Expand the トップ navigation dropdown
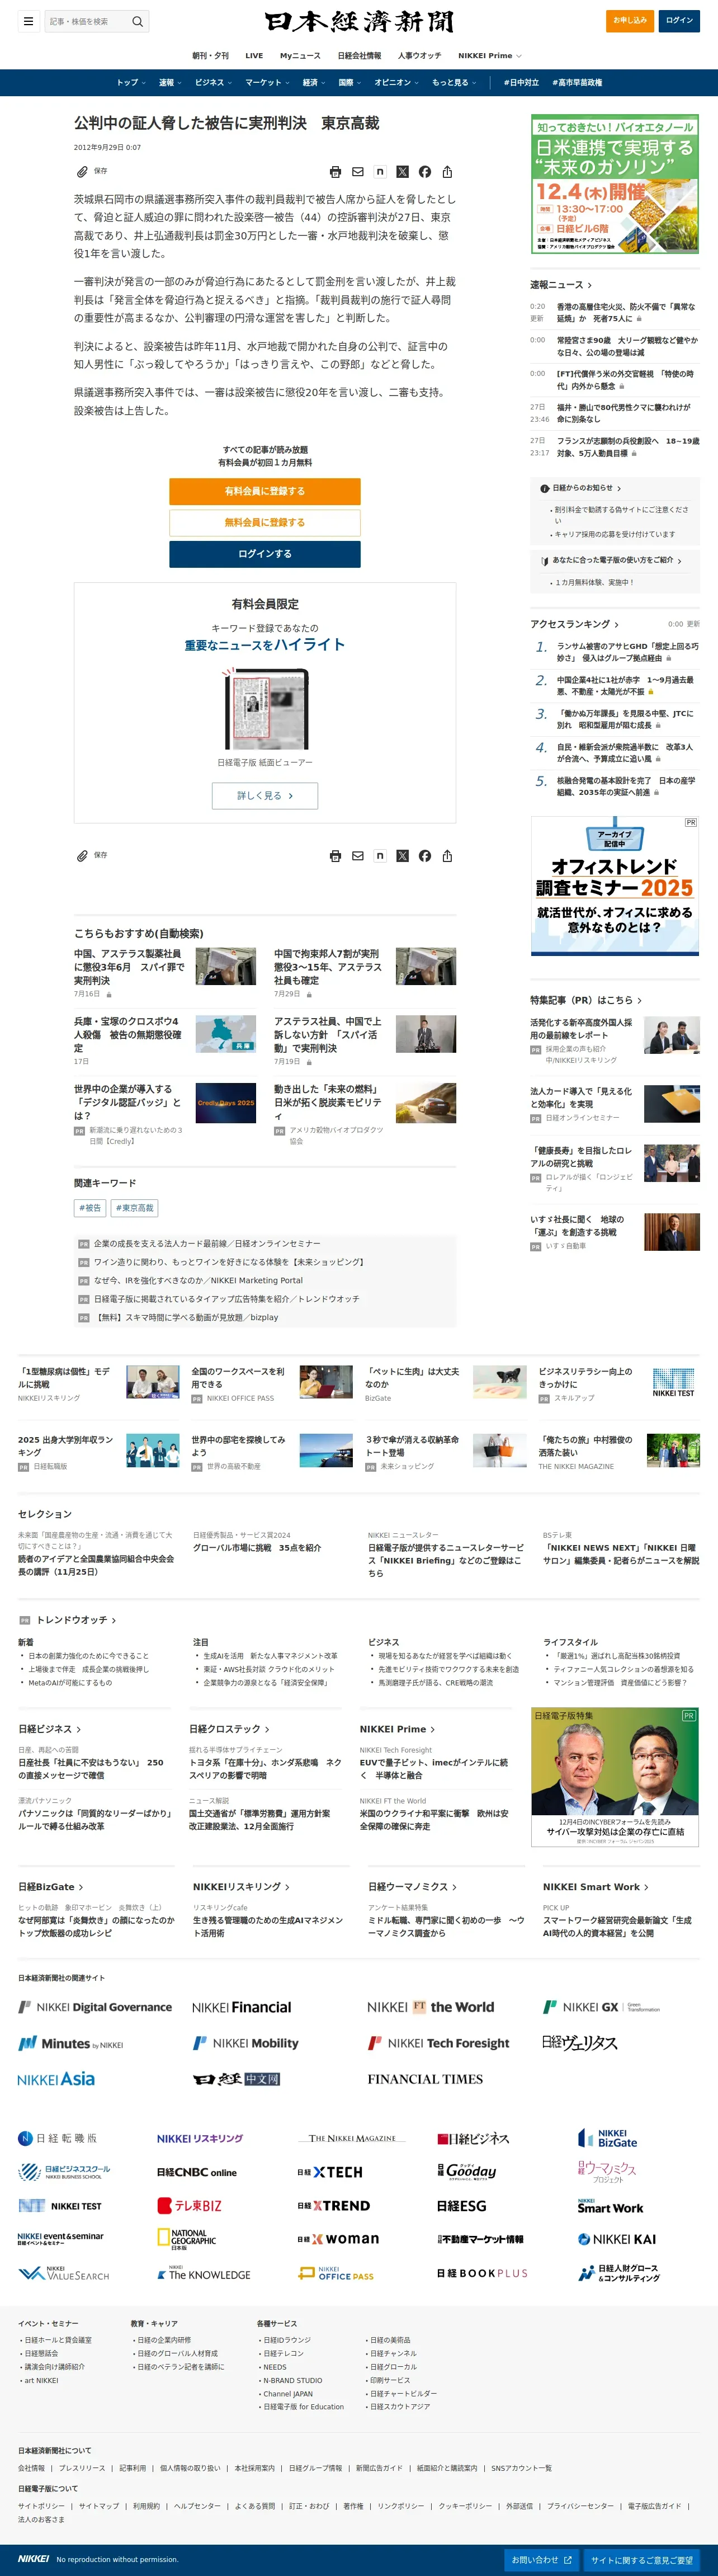 [131, 82]
